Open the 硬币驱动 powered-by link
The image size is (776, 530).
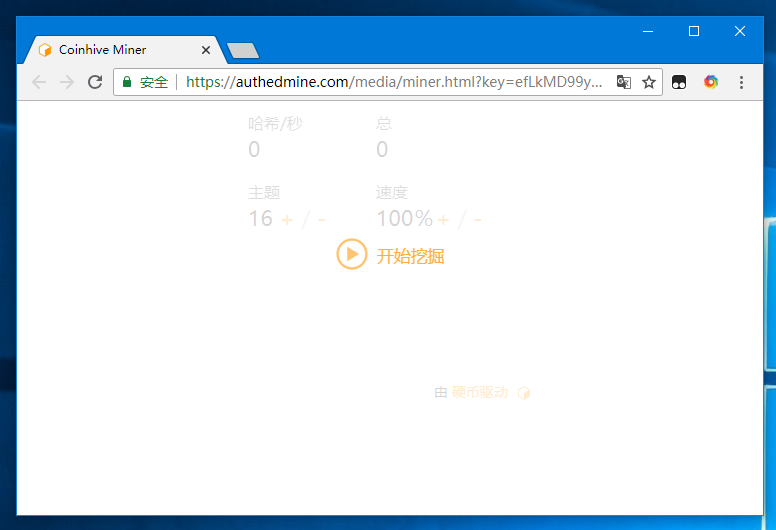480,393
